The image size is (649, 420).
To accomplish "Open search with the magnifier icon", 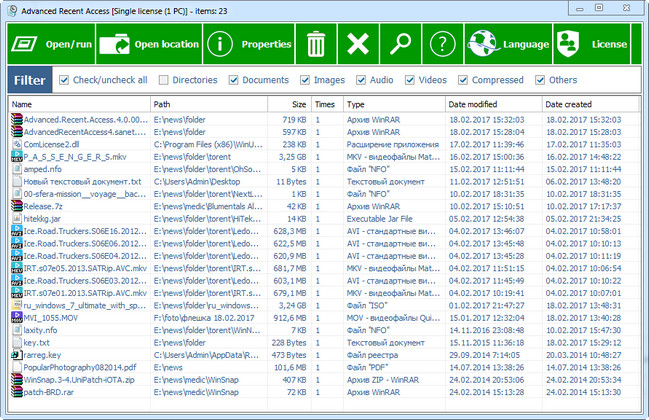I will 401,44.
